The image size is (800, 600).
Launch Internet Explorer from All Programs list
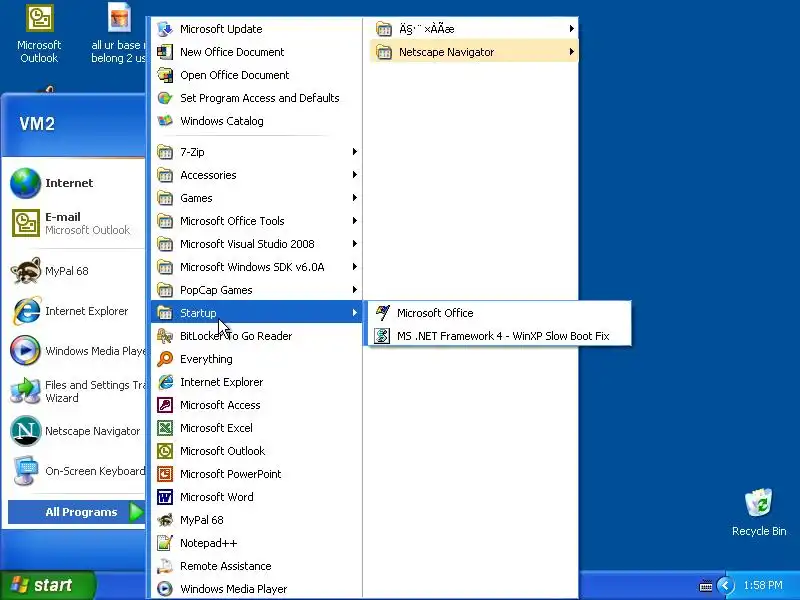coord(257,382)
